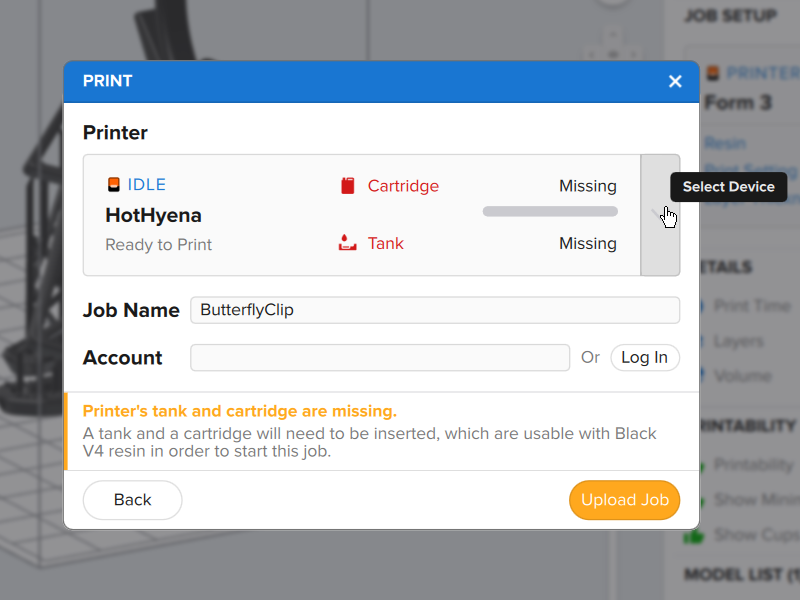Open the Select Device dropdown arrow
Image resolution: width=800 pixels, height=600 pixels.
point(660,215)
